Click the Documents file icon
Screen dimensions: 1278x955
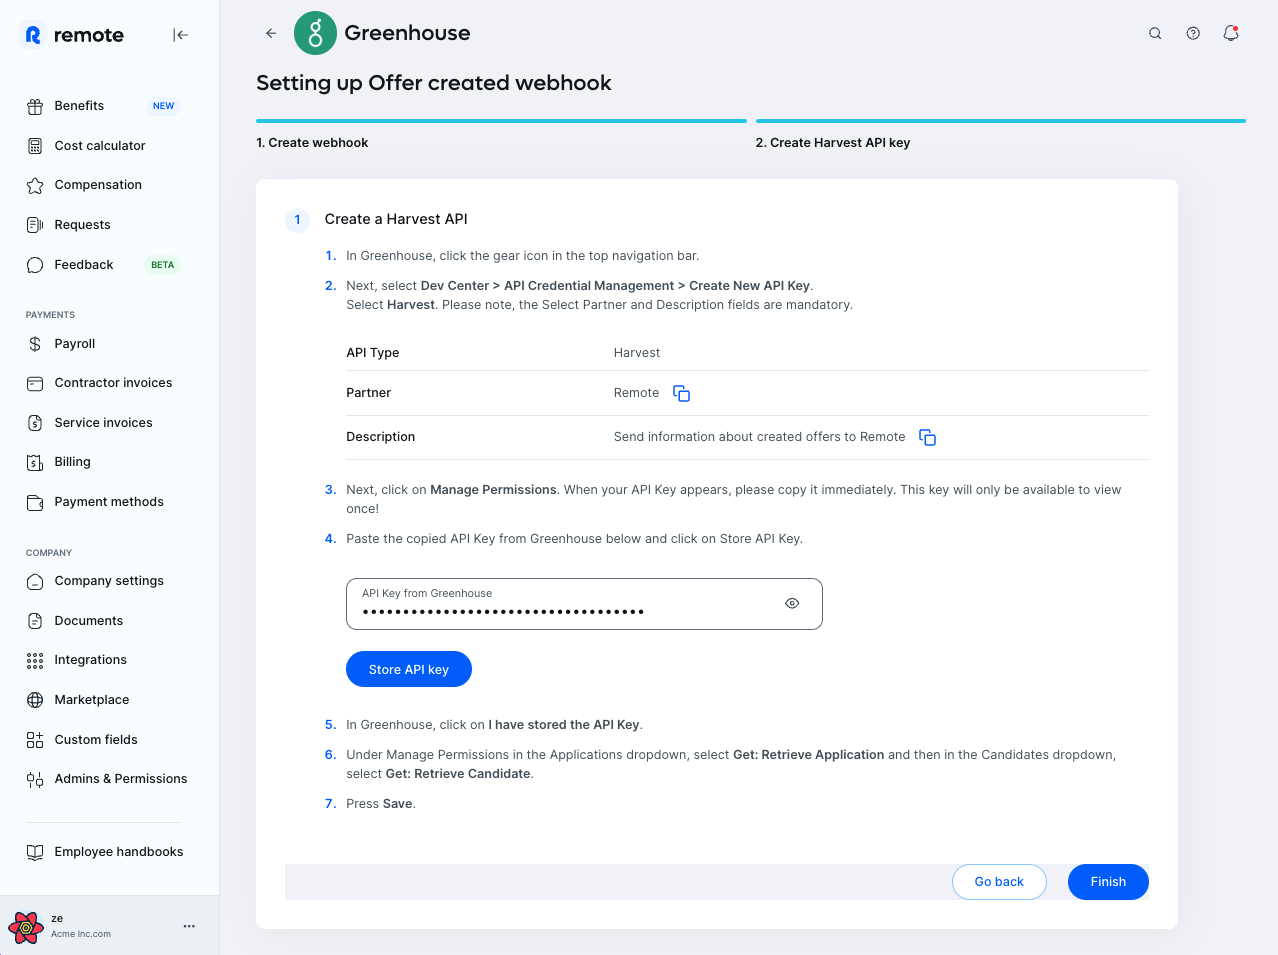pos(35,621)
